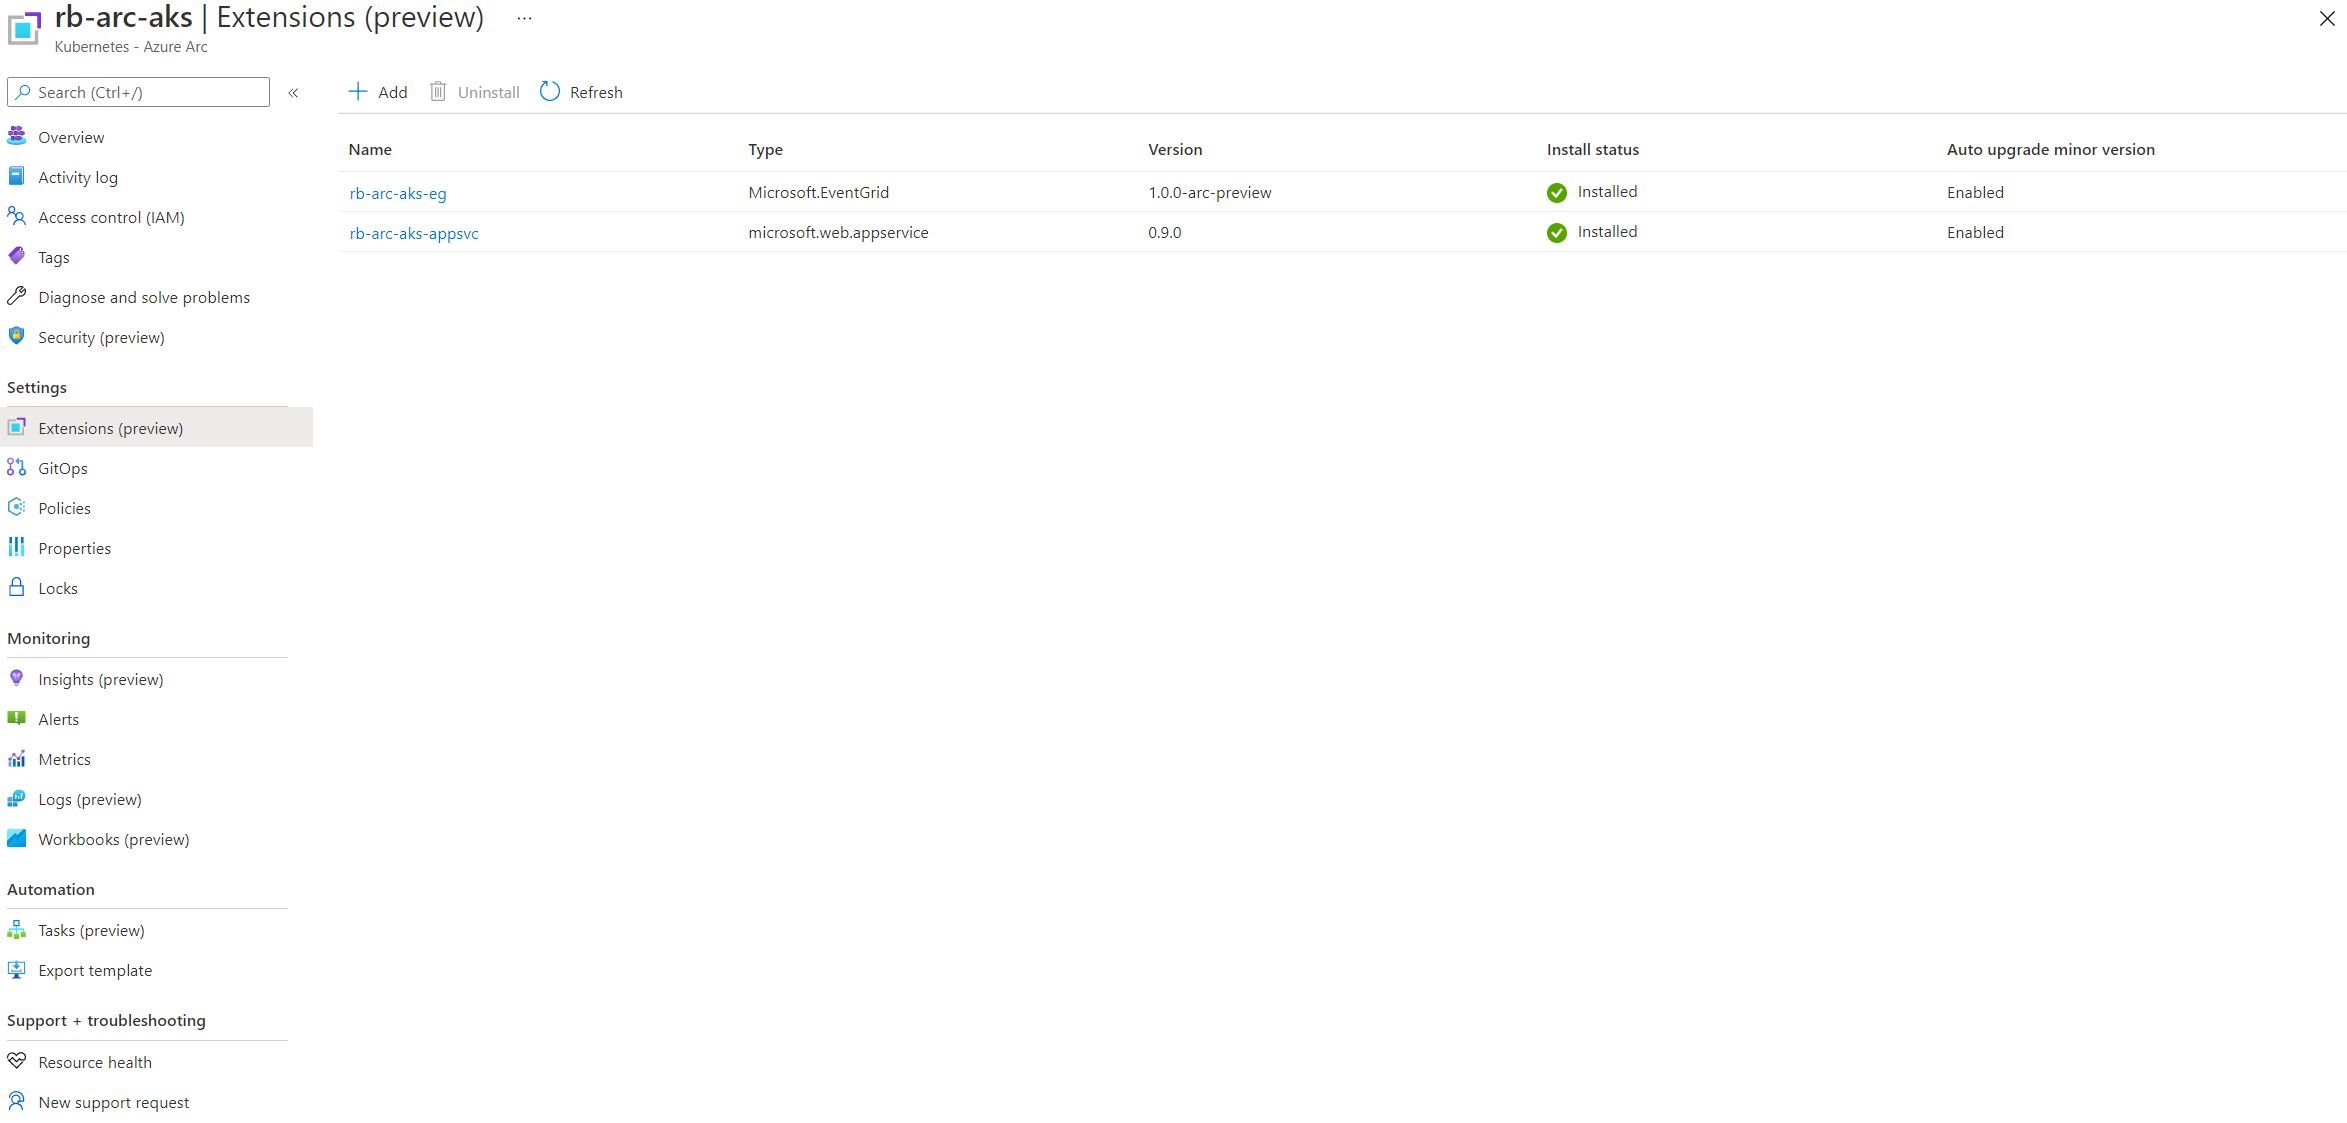Click the Activity log icon
This screenshot has width=2347, height=1123.
pos(19,177)
